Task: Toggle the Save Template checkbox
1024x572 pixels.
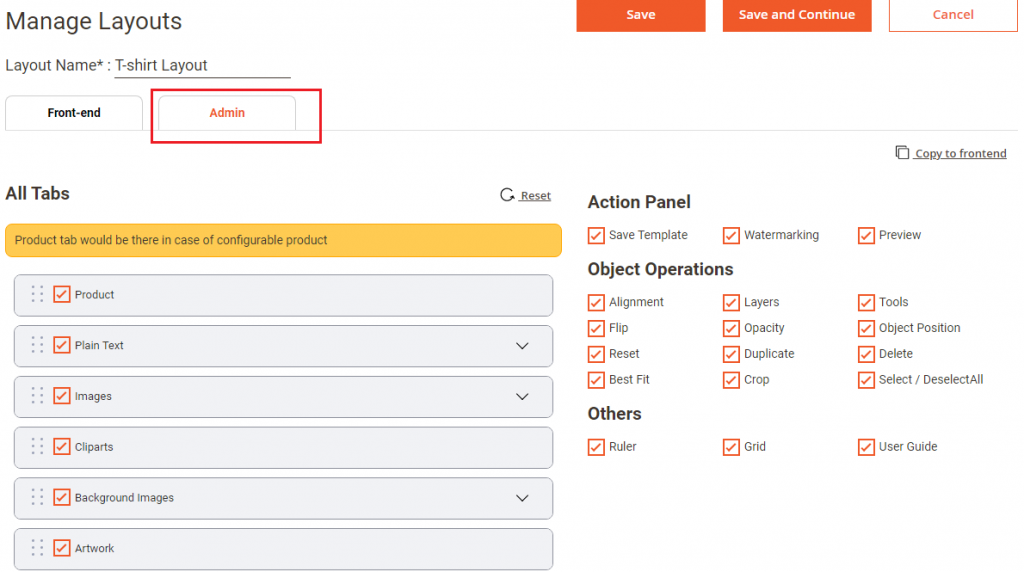Action: click(x=597, y=236)
